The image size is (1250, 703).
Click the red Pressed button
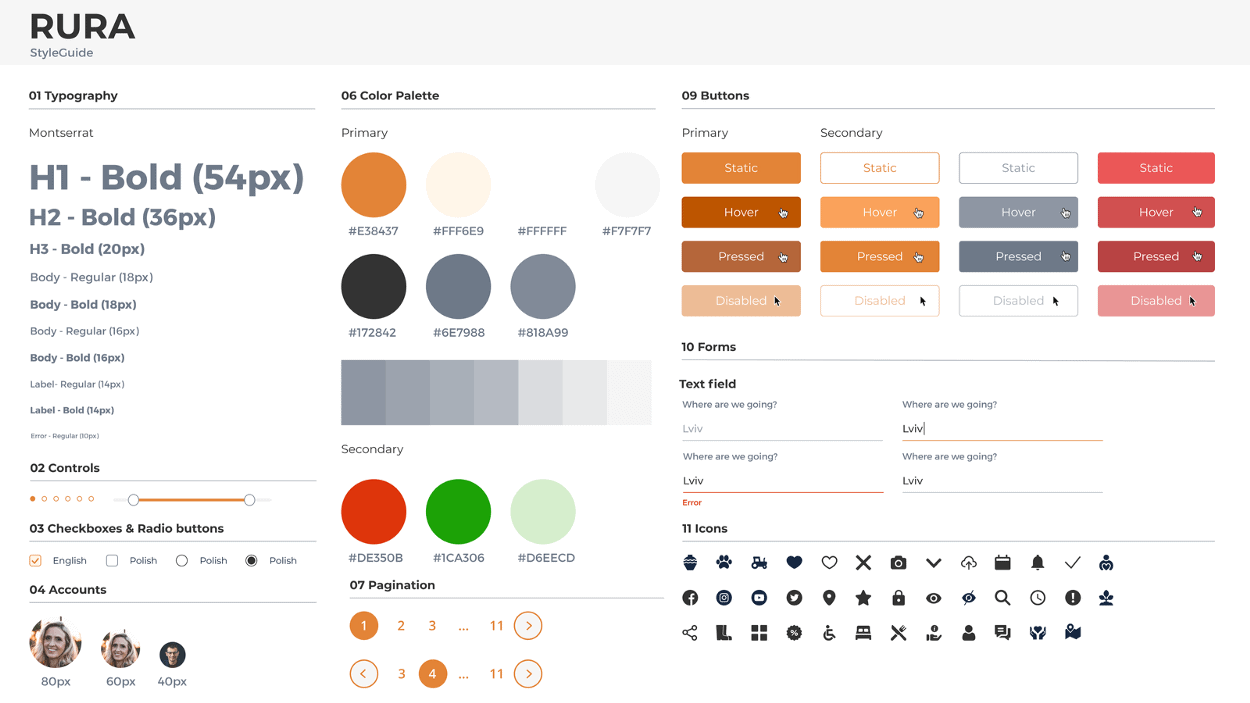click(1156, 257)
